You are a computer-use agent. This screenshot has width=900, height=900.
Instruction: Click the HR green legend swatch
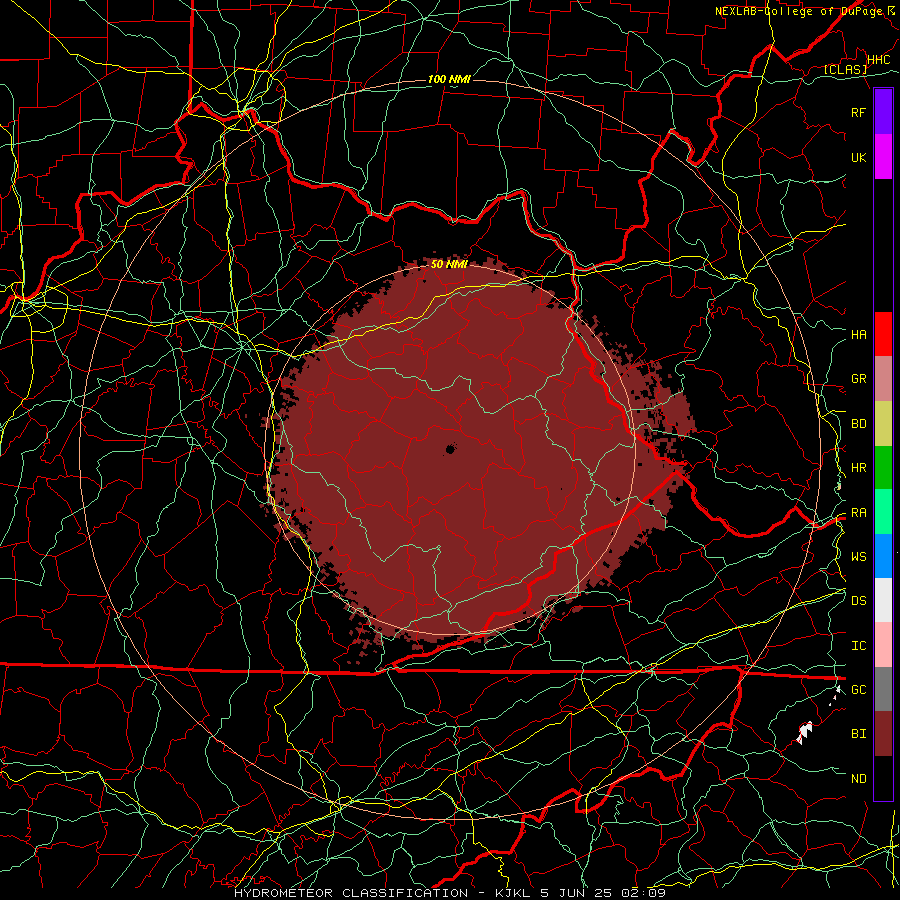point(883,468)
